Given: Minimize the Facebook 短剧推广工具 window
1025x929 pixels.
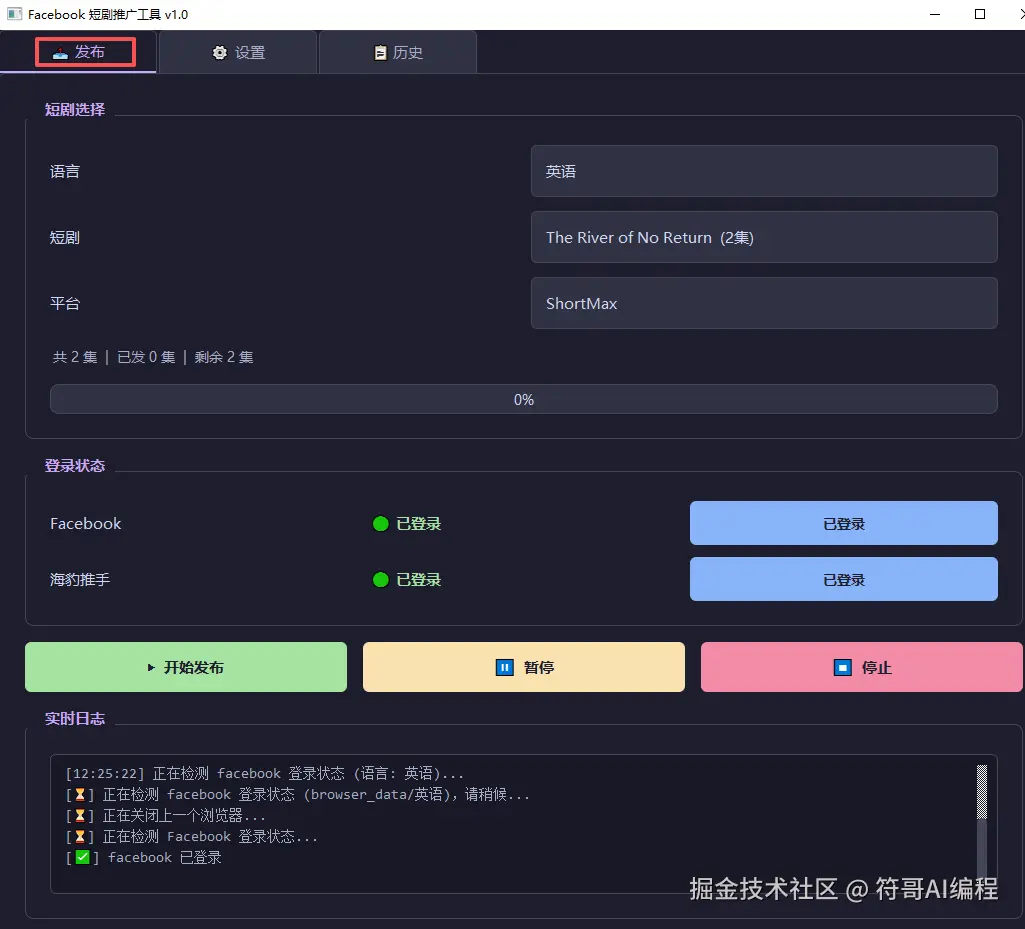Looking at the screenshot, I should pos(935,14).
